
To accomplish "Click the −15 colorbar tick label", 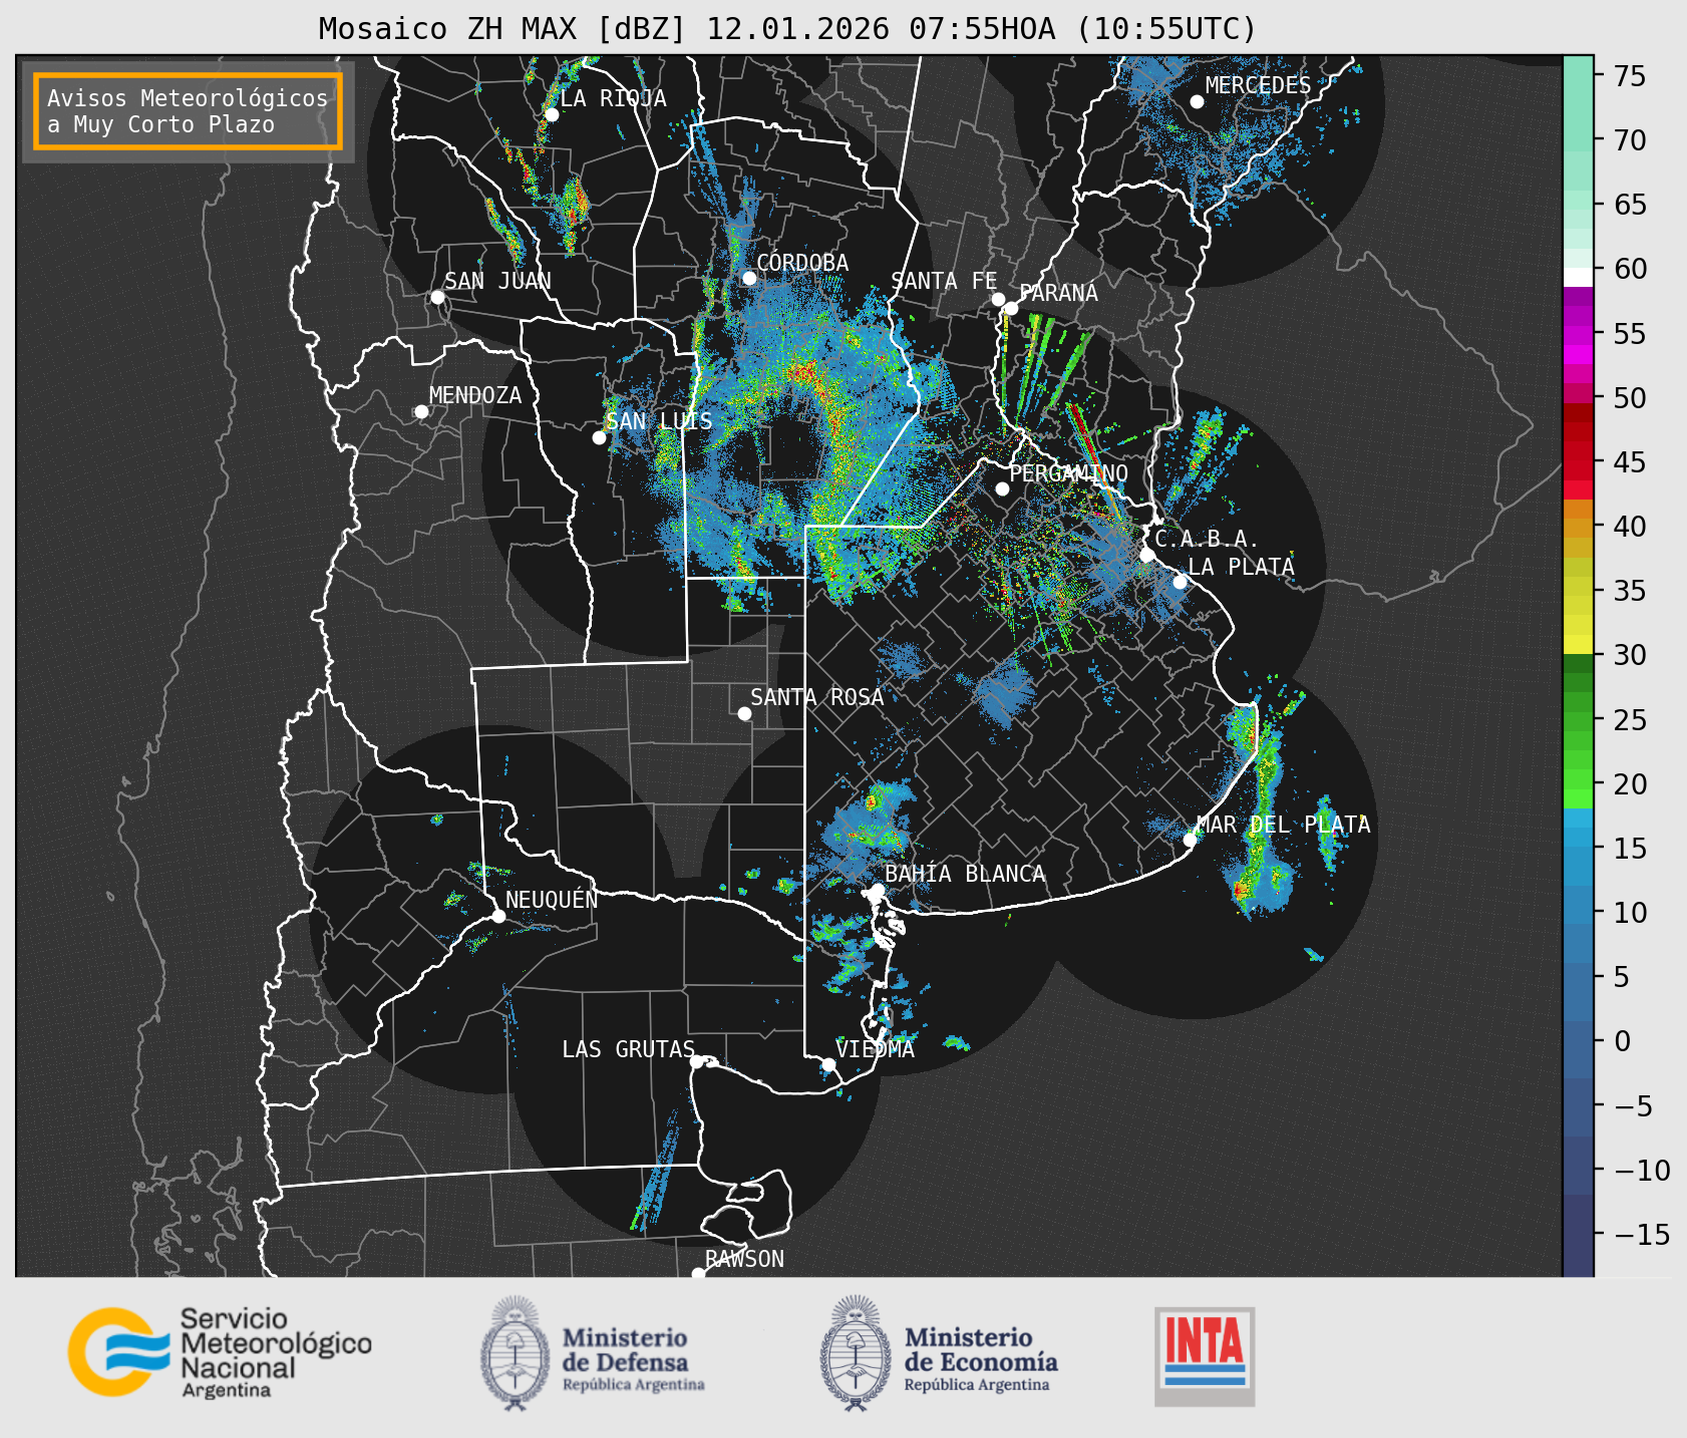I will pos(1641,1235).
